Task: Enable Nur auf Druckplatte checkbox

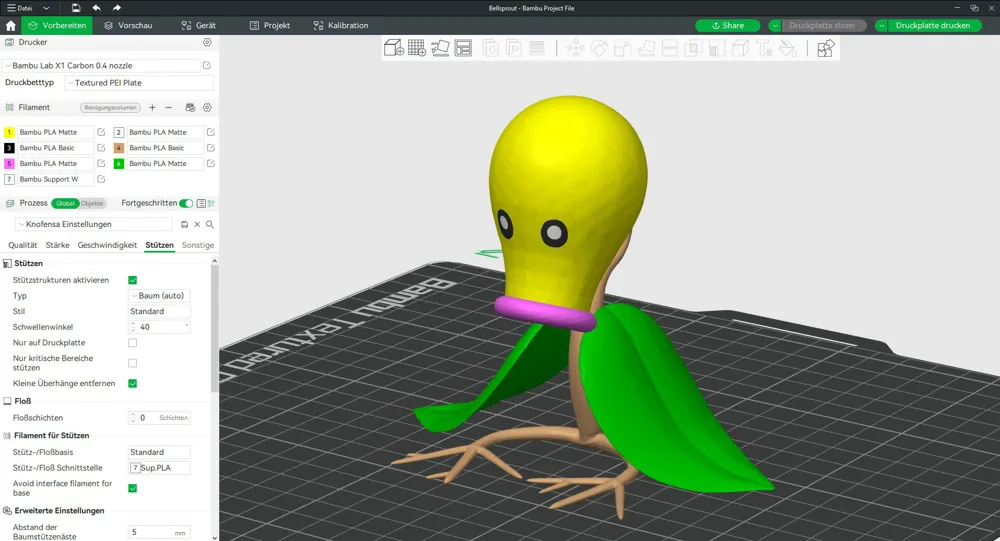Action: tap(133, 343)
